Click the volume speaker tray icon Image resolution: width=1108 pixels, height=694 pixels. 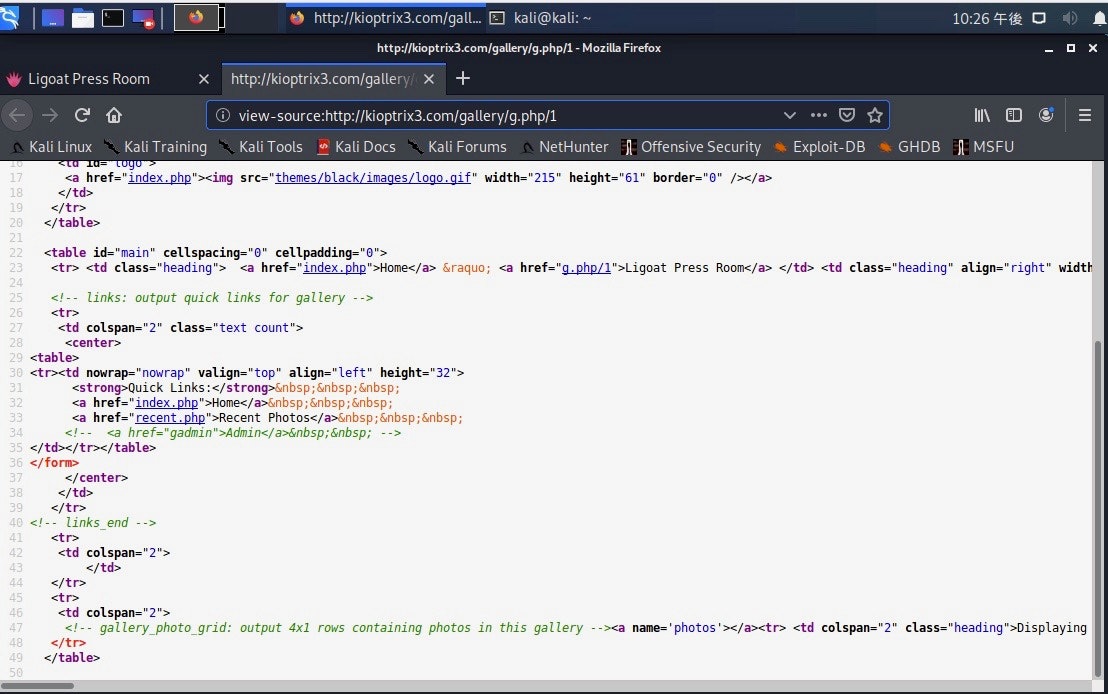coord(1069,18)
